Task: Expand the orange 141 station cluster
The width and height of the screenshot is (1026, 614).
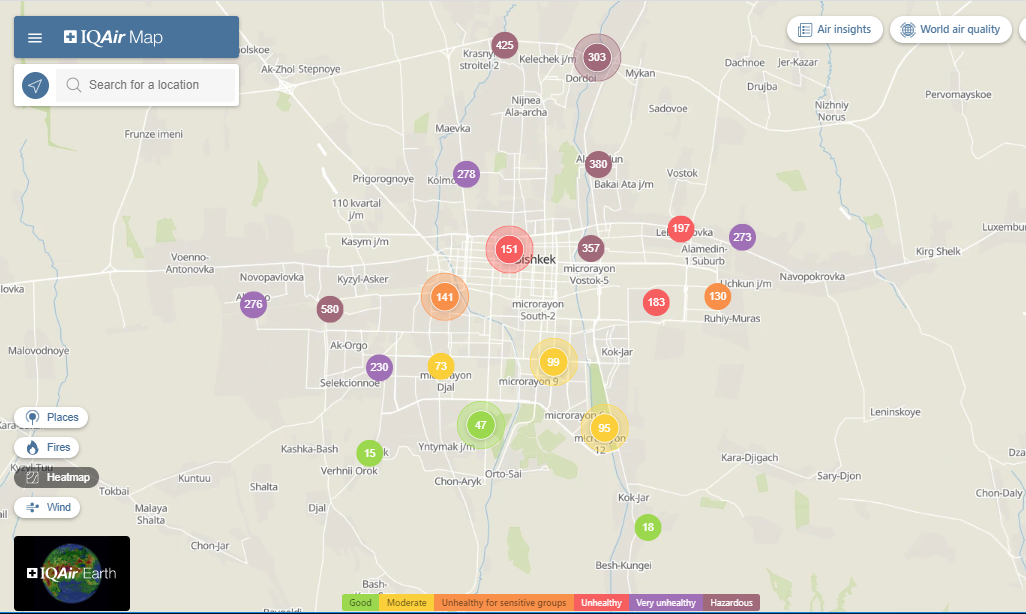Action: [x=445, y=297]
